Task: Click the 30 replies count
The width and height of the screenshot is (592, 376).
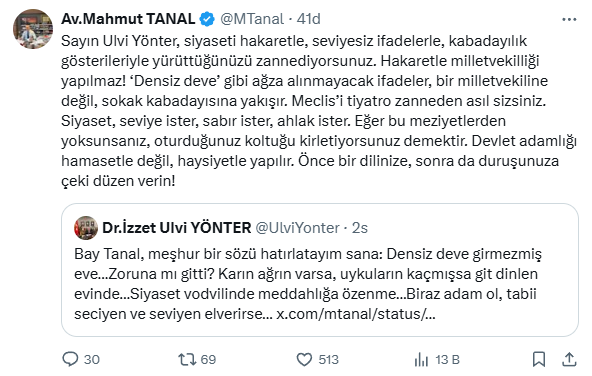Action: [x=92, y=360]
